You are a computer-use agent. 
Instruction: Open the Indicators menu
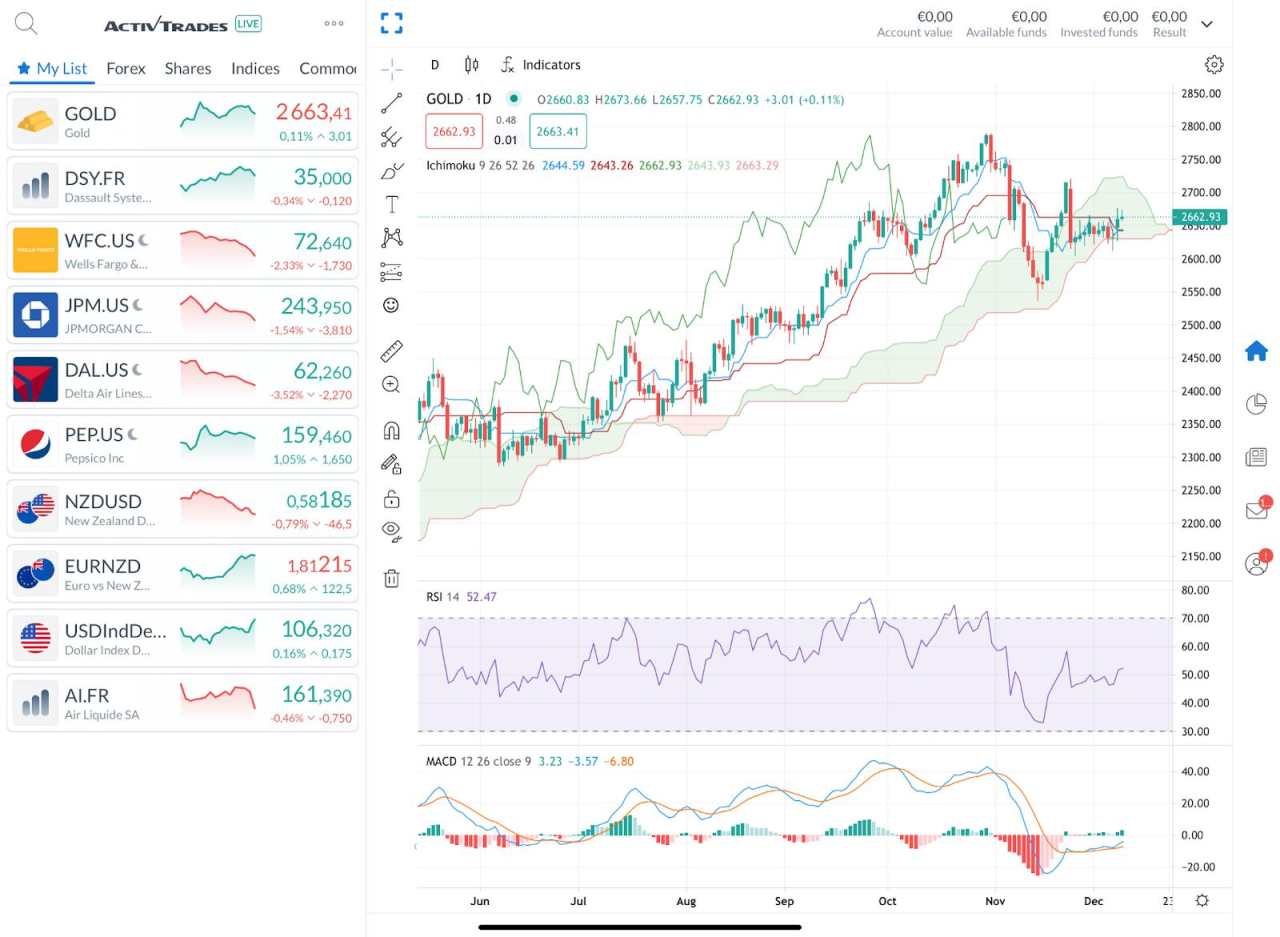click(541, 65)
